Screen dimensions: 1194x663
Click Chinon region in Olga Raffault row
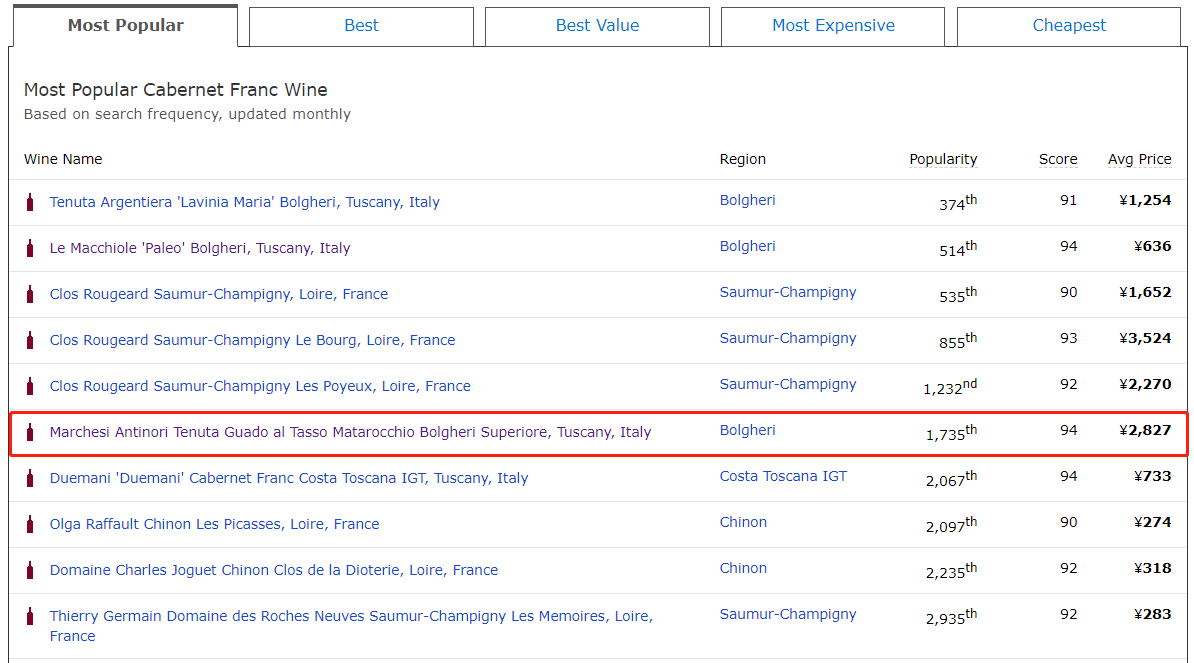743,522
